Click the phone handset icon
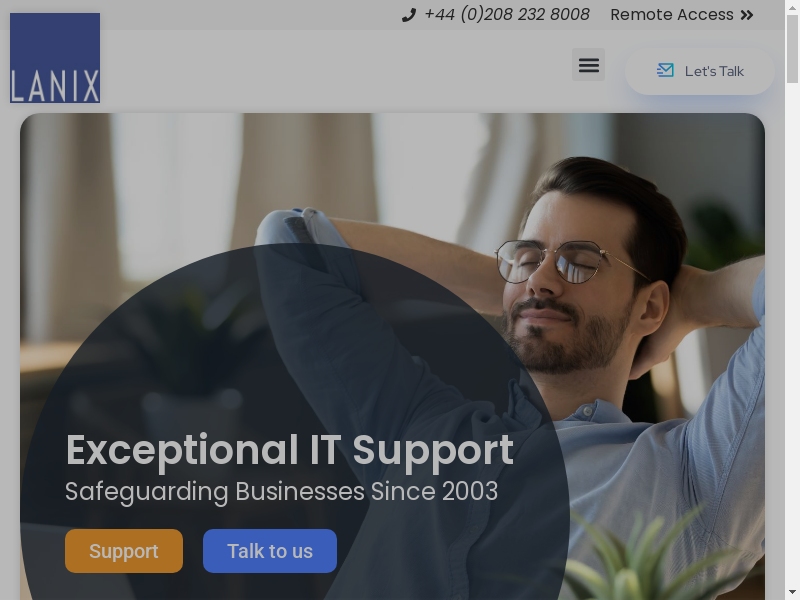 (409, 15)
